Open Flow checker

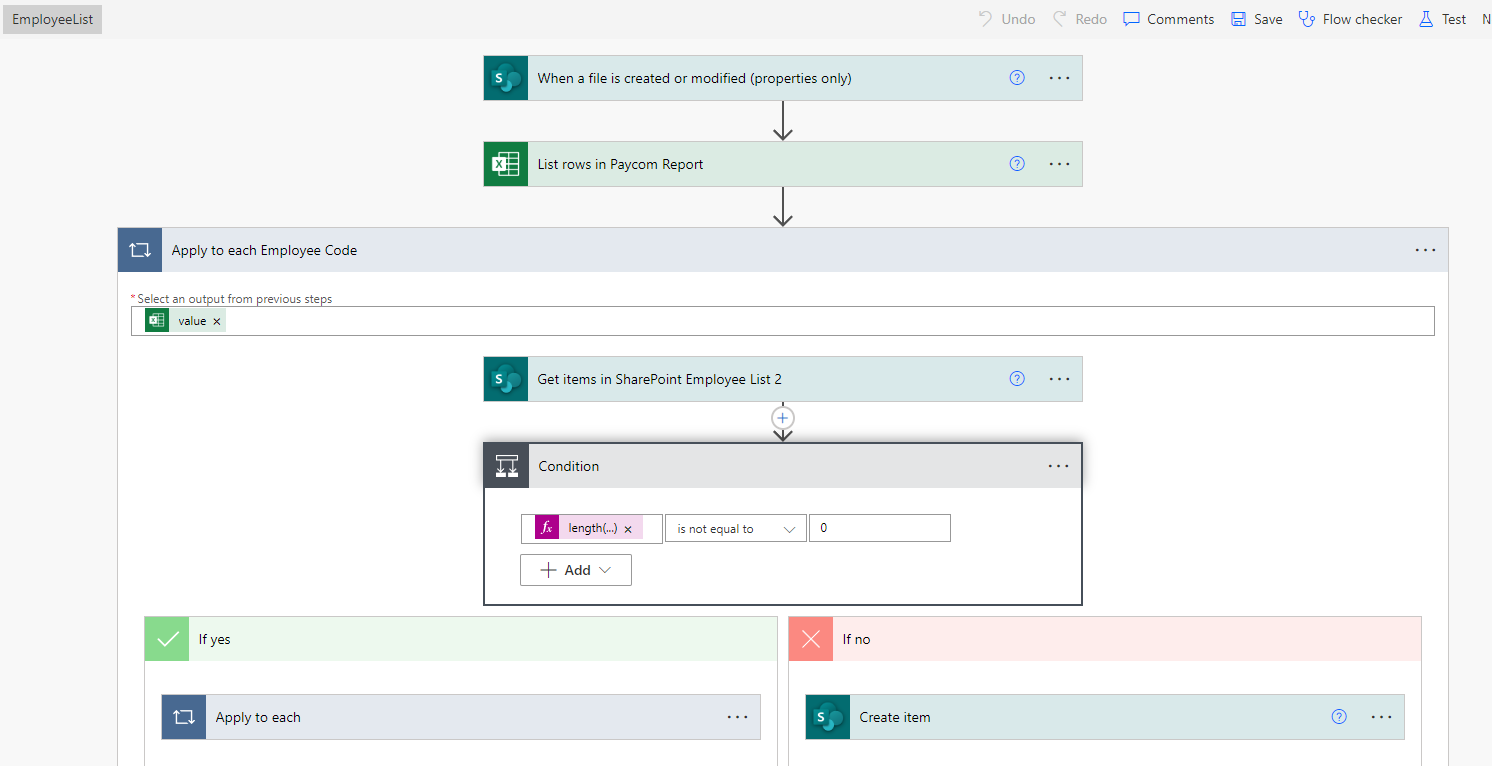(1350, 19)
